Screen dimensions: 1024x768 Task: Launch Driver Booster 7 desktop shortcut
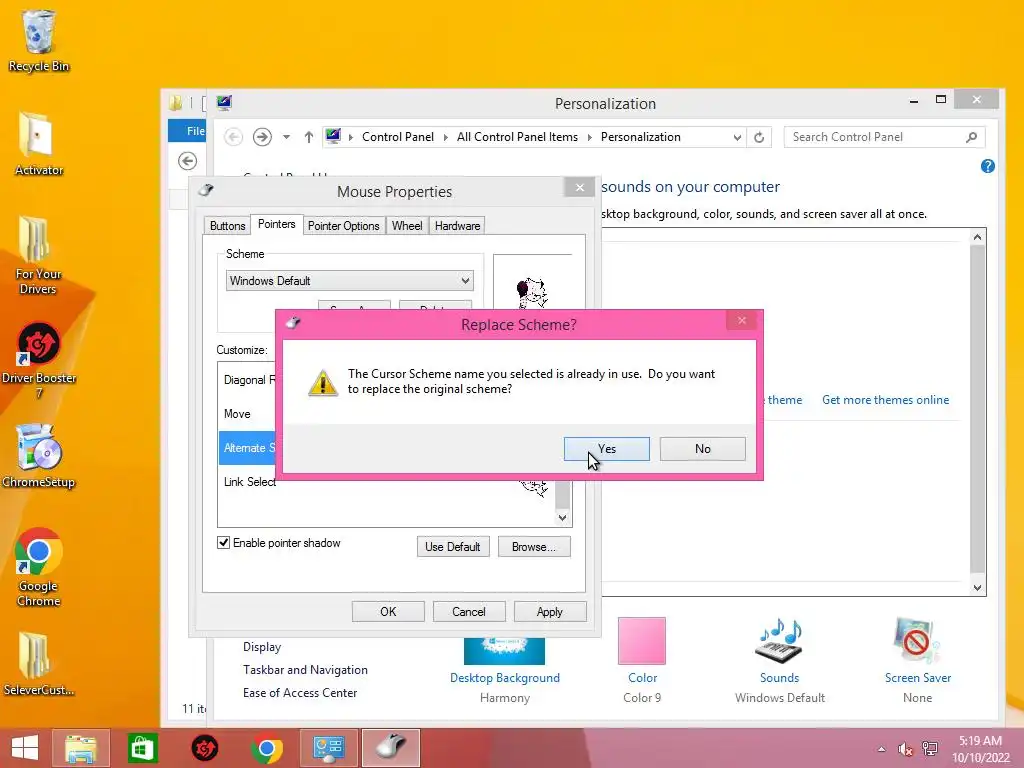[39, 359]
